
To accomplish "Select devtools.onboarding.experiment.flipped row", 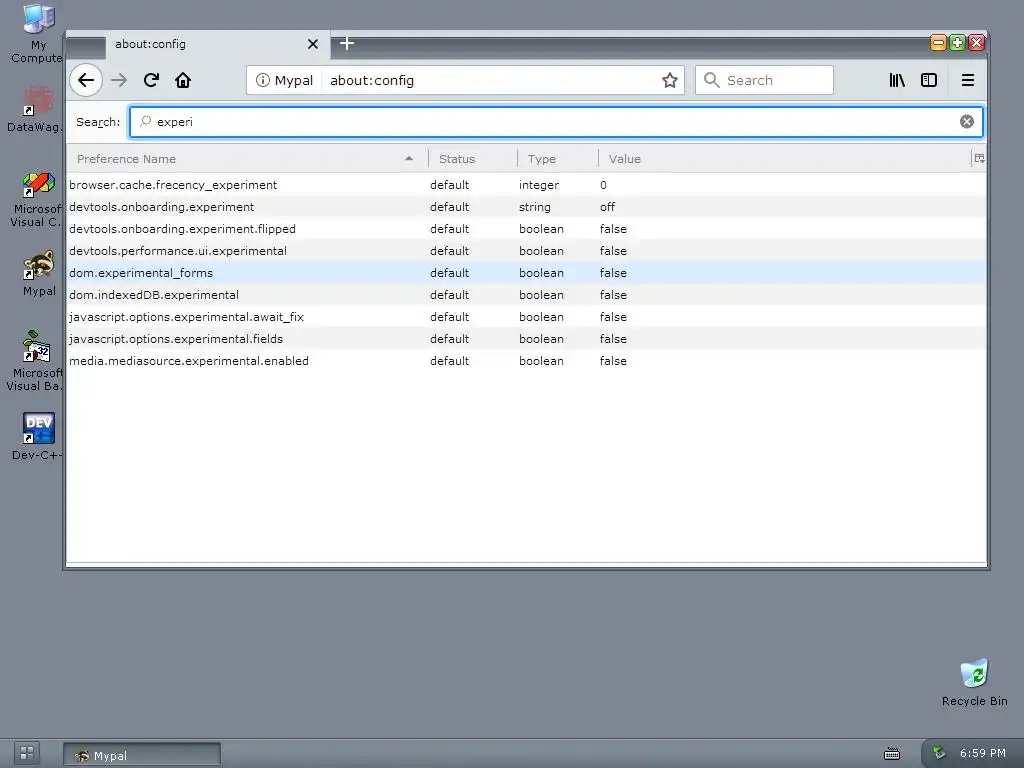I will click(526, 229).
